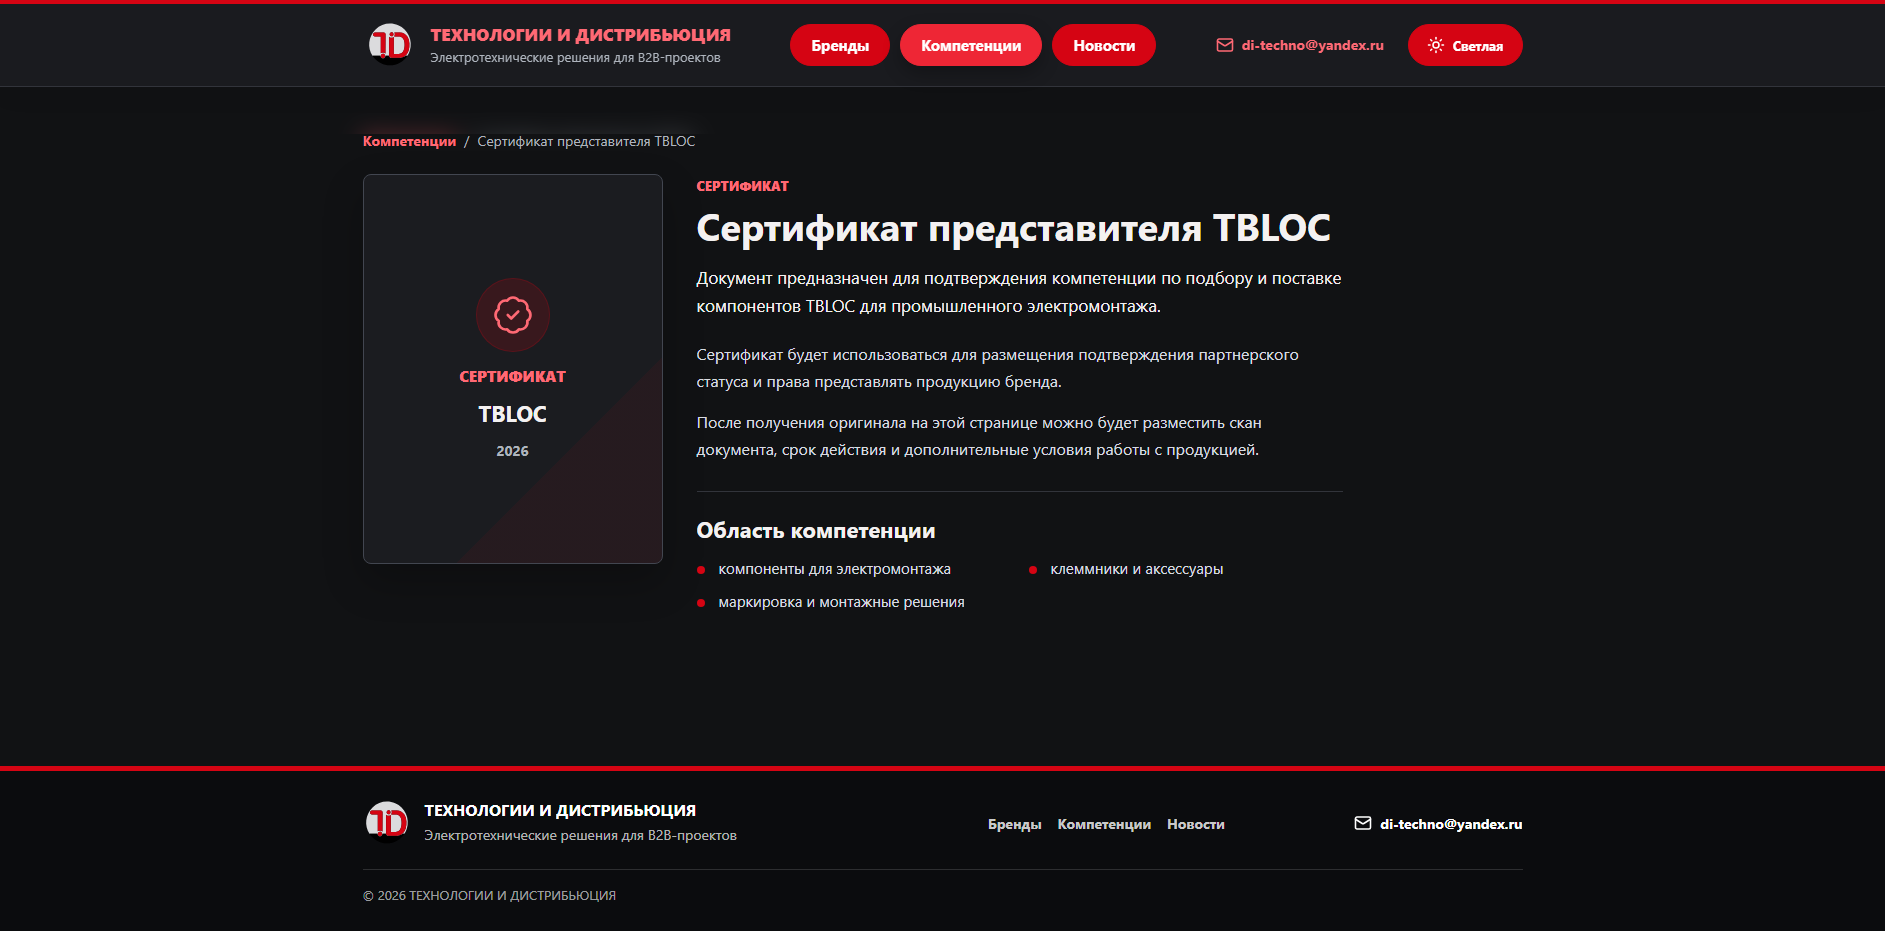Open the Компетенции header menu
Screen dimensions: 1885x931
pos(970,45)
